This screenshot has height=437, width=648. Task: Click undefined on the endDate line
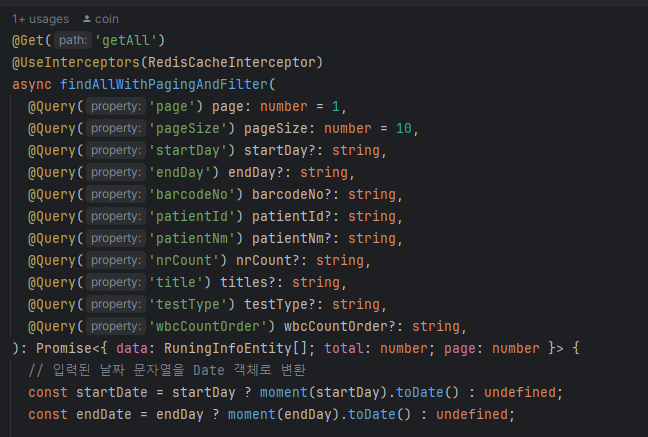[472, 414]
